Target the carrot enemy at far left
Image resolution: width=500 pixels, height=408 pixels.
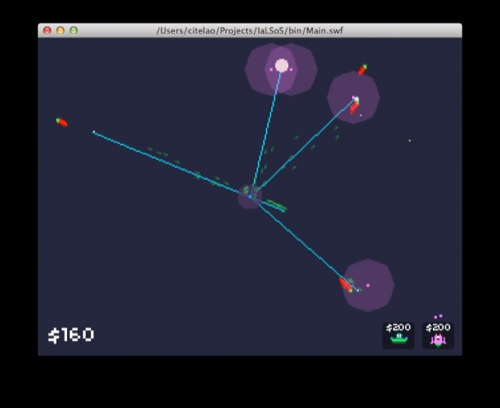tap(62, 122)
